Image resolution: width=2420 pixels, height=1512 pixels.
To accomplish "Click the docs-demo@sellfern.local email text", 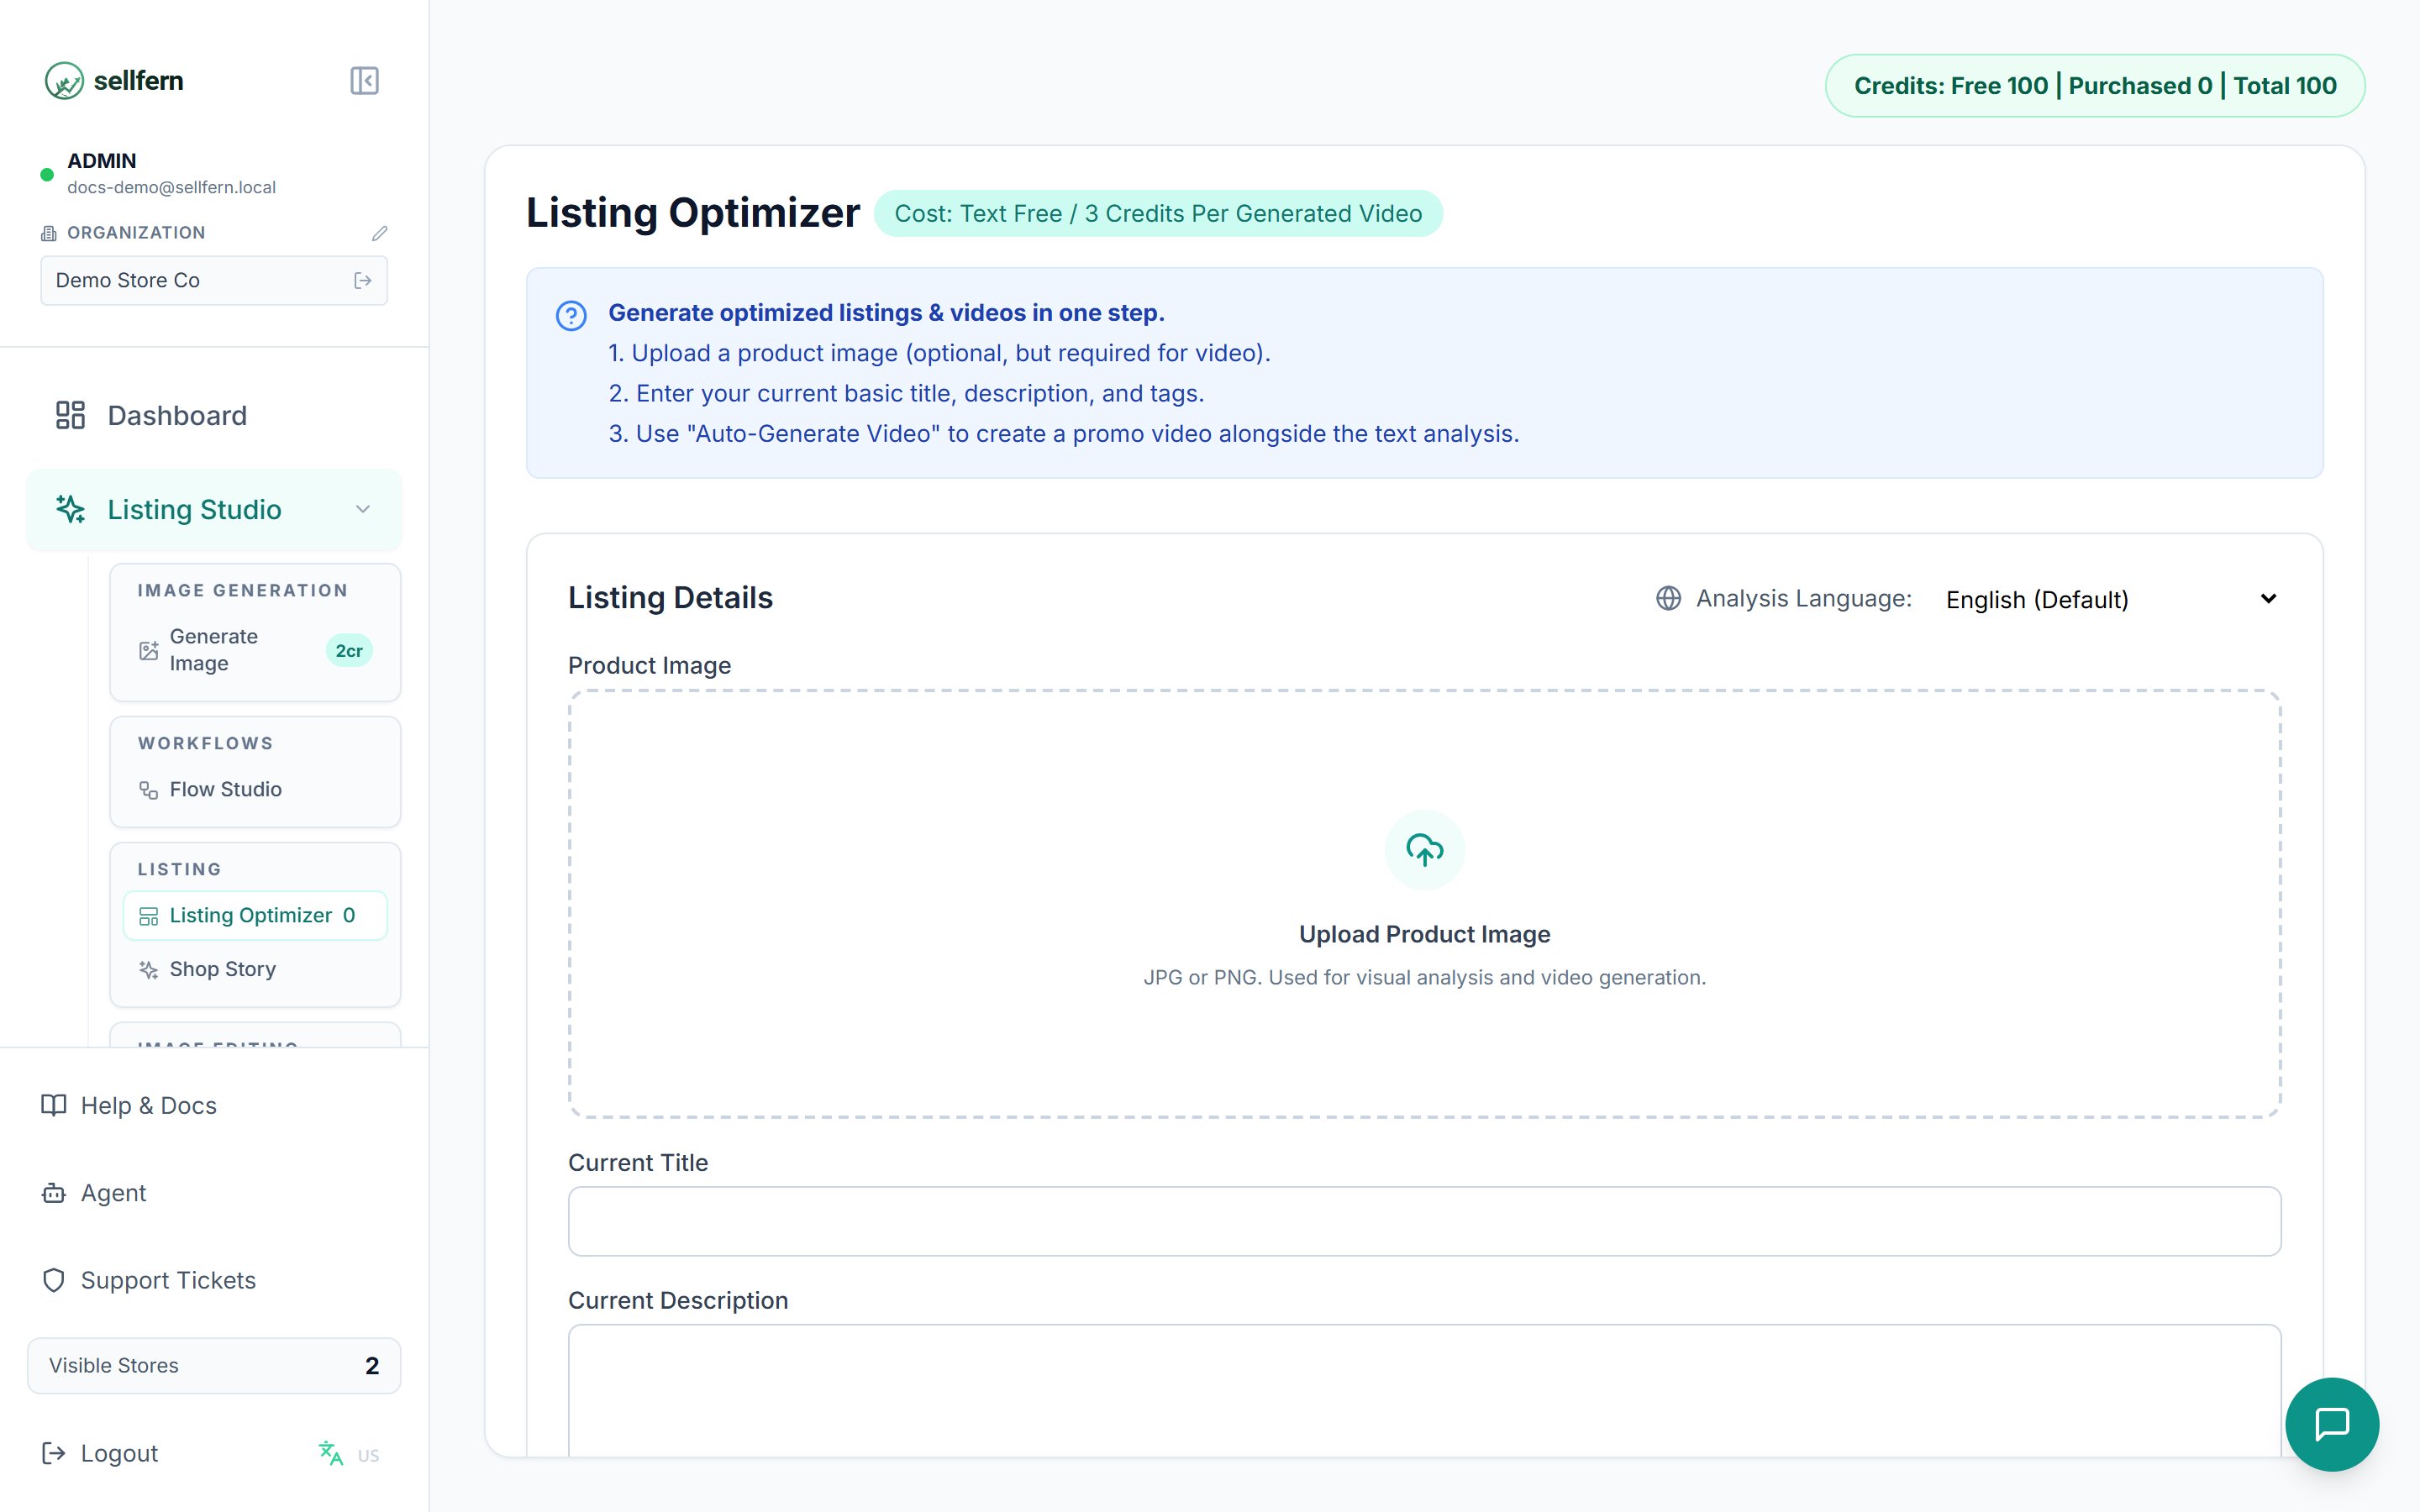I will click(x=171, y=188).
